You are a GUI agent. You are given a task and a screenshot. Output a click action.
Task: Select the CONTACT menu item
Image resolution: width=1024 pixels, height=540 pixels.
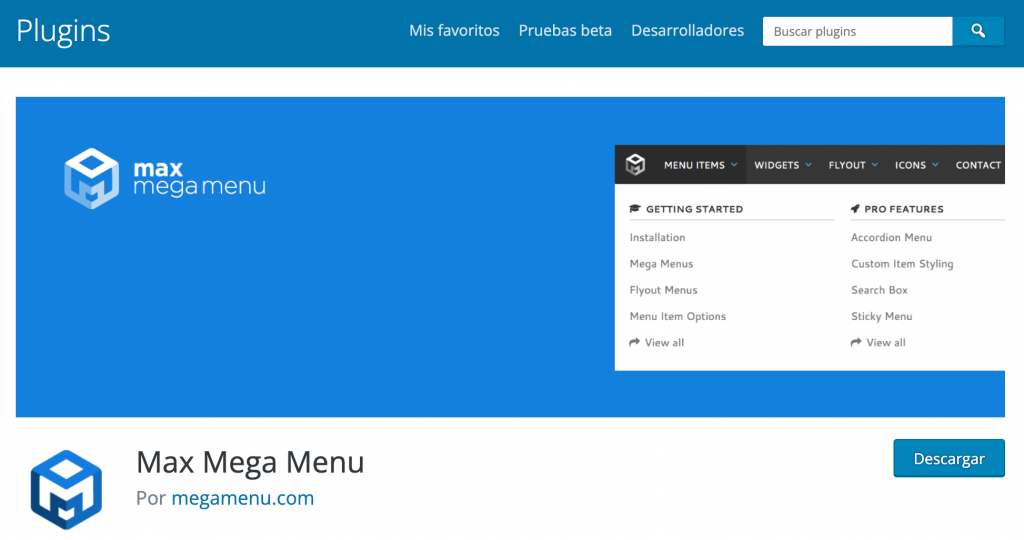[x=978, y=165]
